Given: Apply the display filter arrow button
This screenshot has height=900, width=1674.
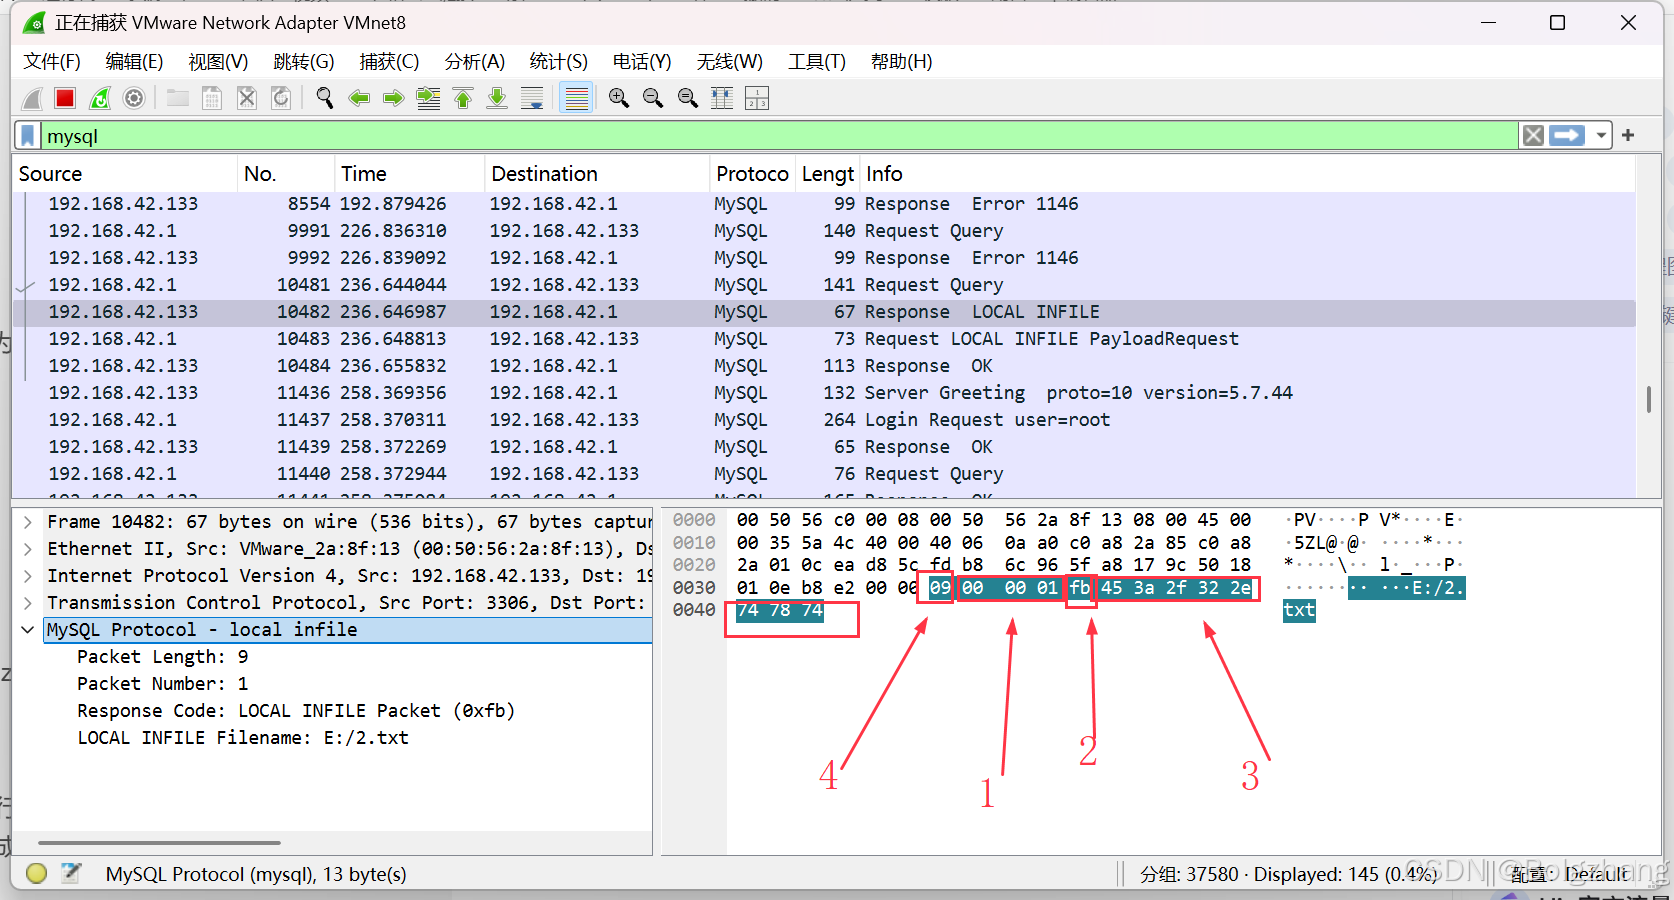Looking at the screenshot, I should [x=1567, y=136].
